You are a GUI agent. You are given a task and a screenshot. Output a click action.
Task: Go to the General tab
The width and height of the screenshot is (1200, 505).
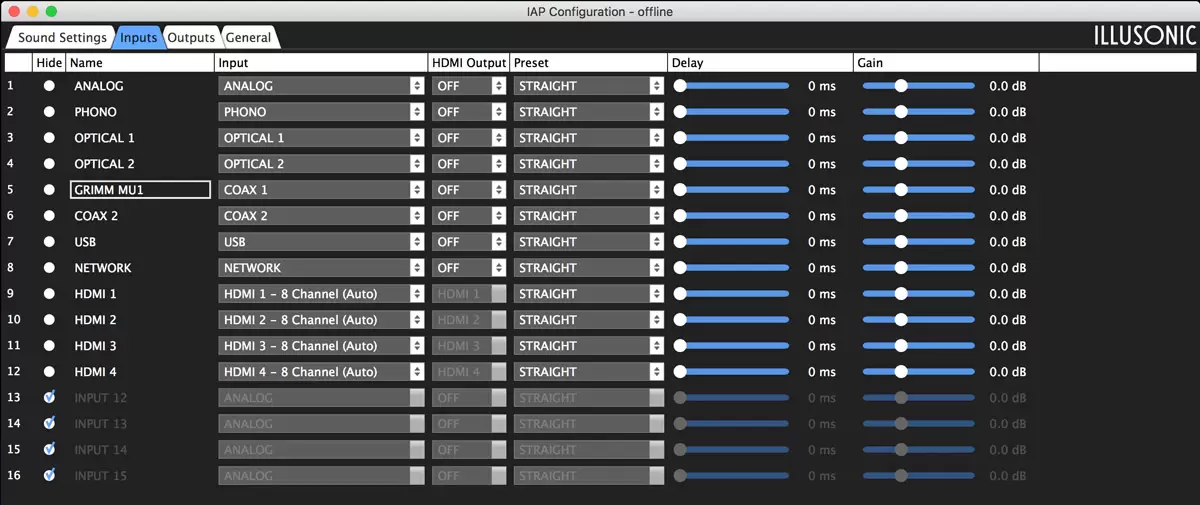coord(248,38)
